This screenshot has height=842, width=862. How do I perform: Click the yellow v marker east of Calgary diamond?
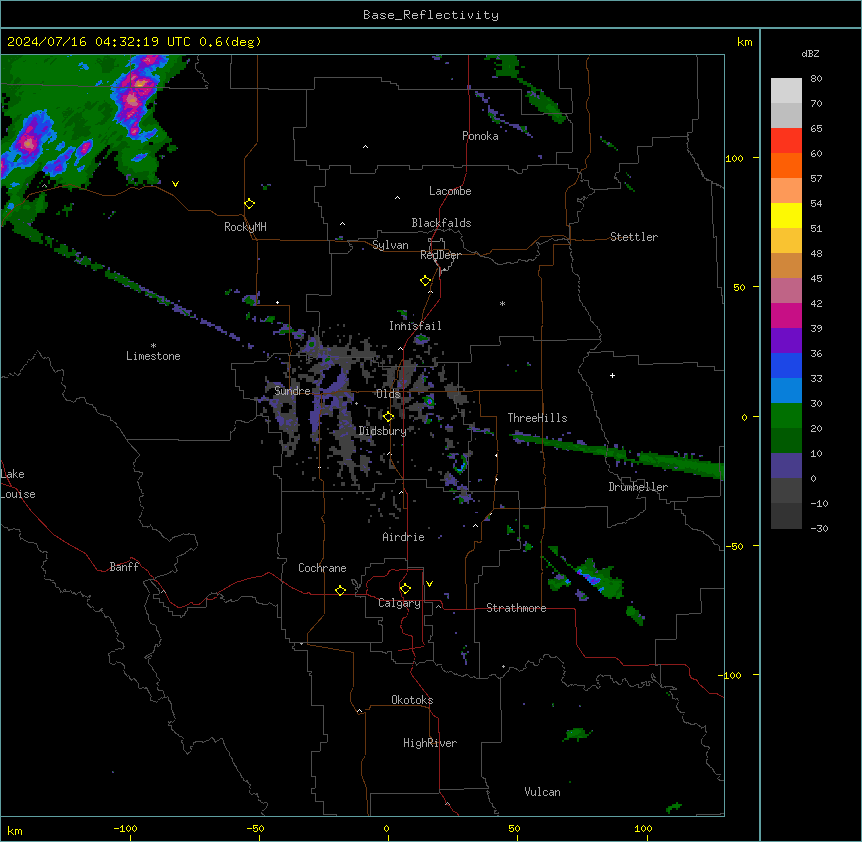429,584
